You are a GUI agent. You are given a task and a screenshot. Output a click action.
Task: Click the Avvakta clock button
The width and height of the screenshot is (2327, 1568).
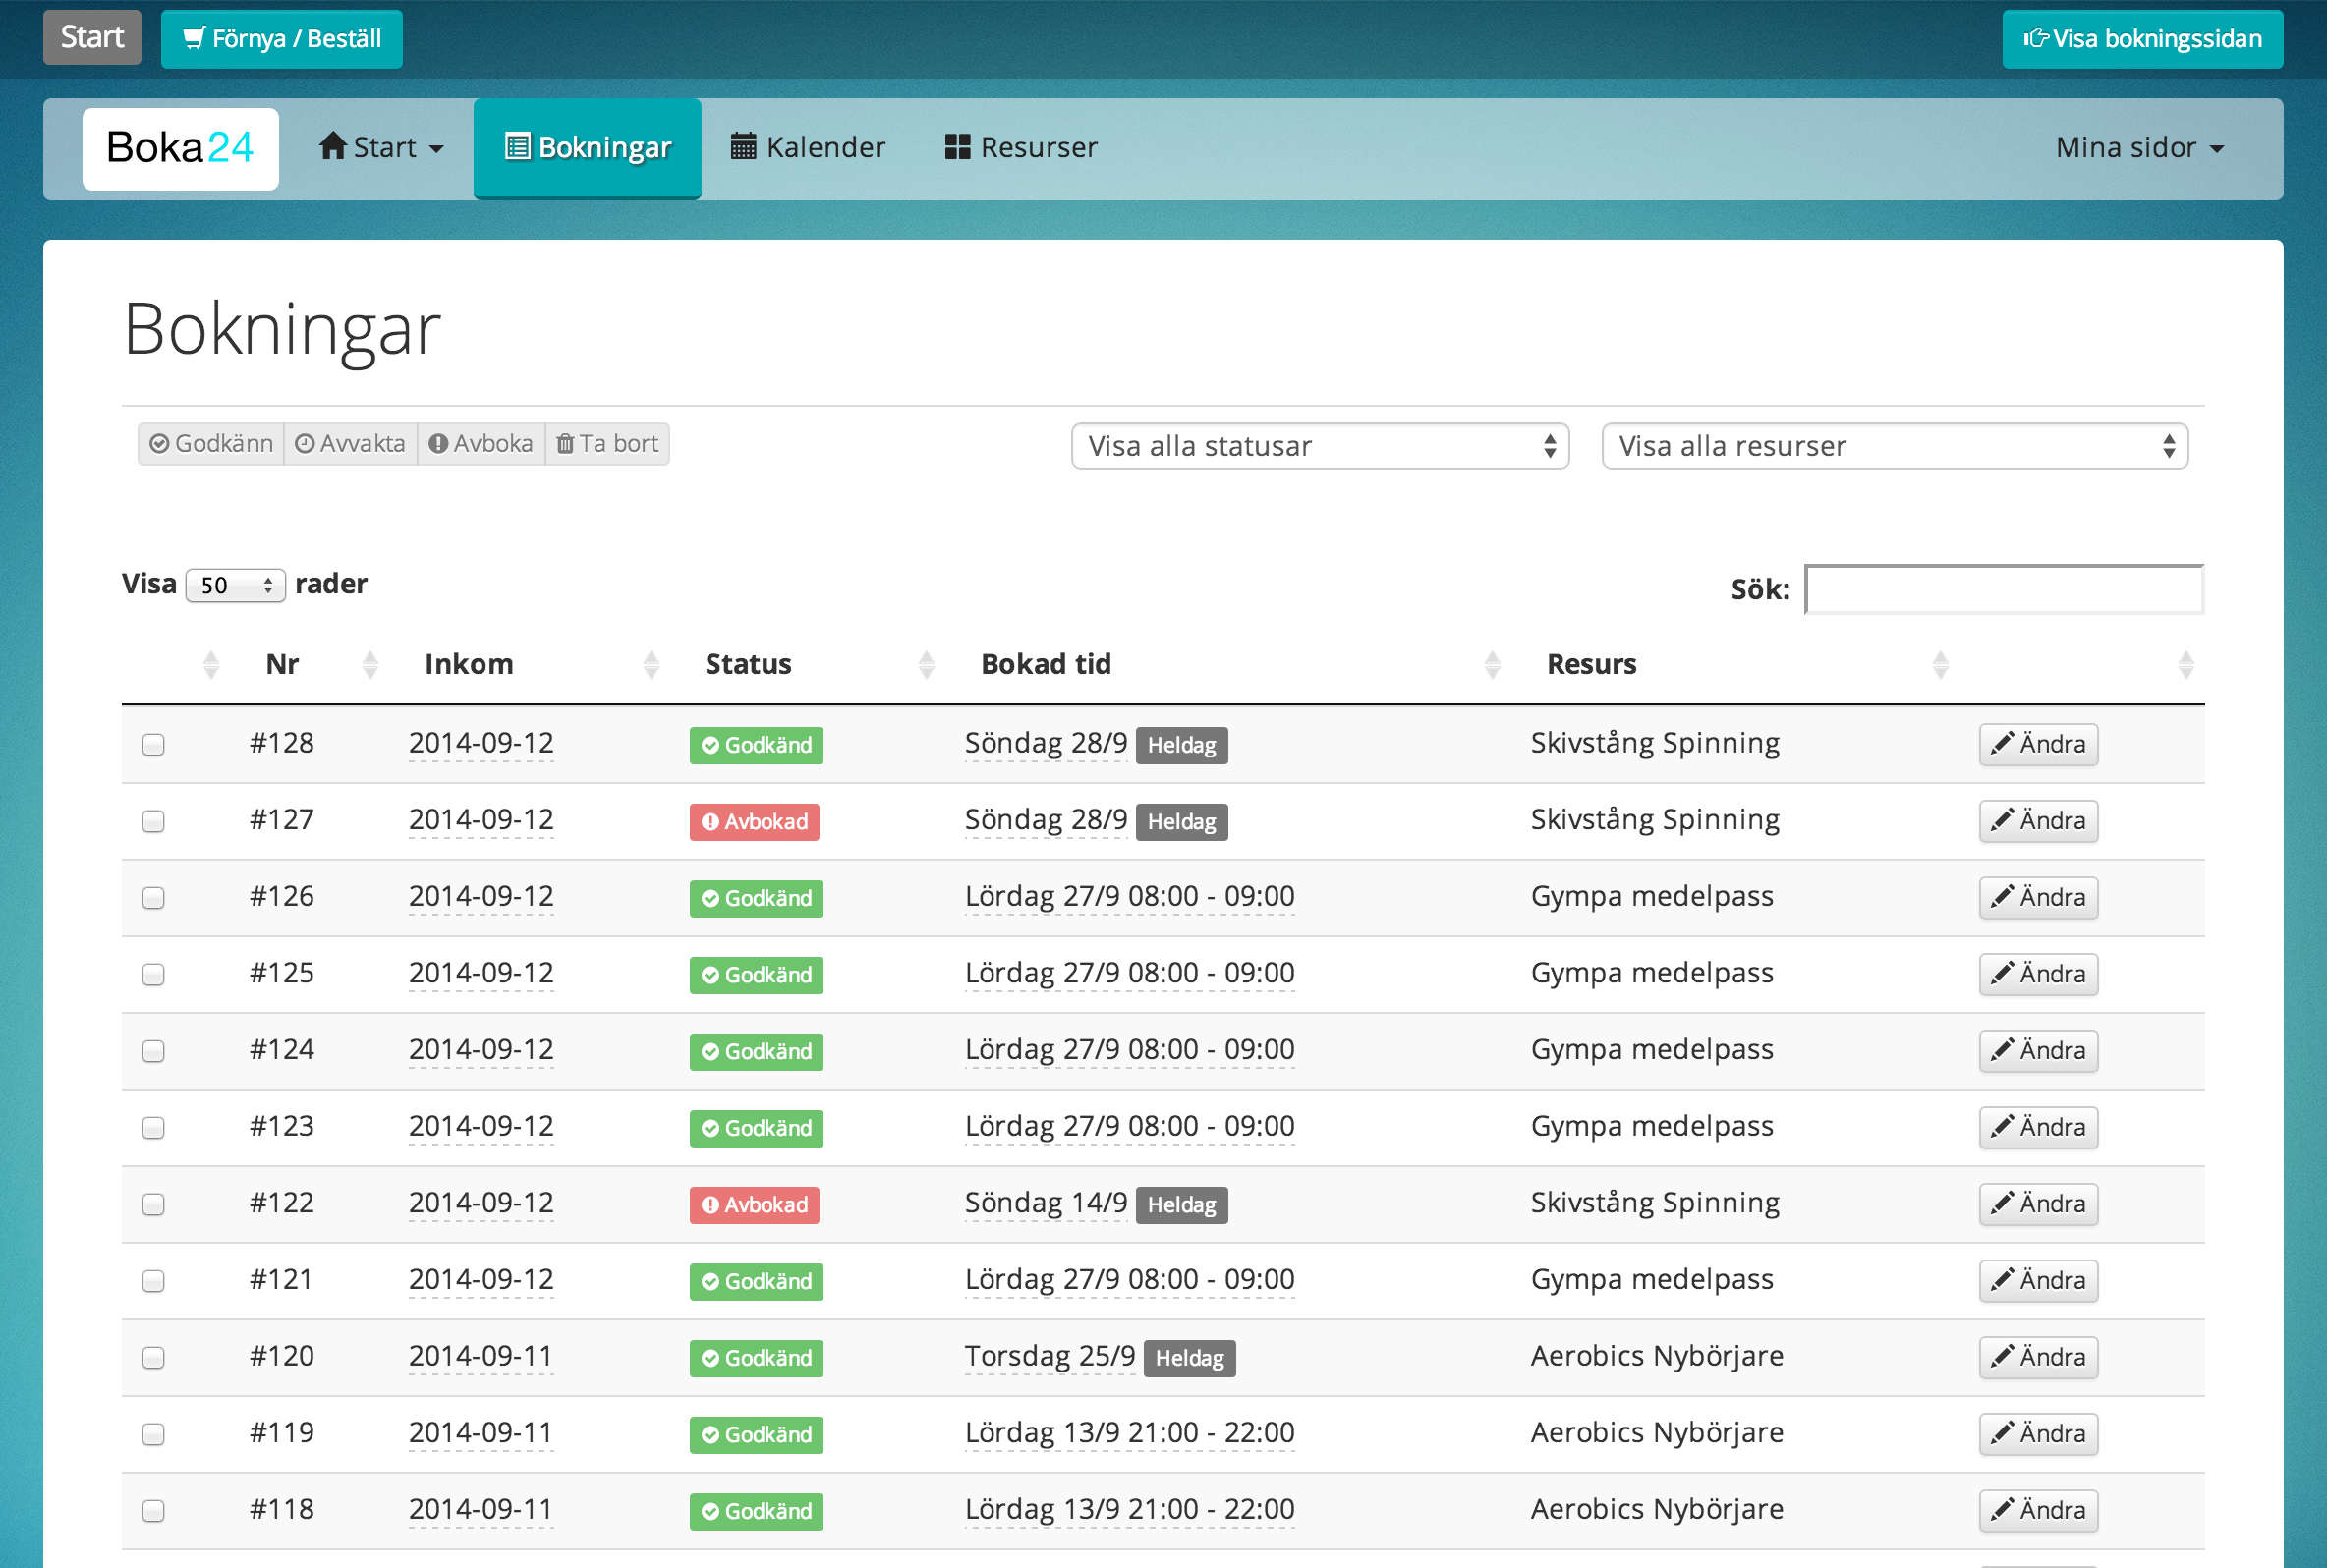pyautogui.click(x=350, y=444)
